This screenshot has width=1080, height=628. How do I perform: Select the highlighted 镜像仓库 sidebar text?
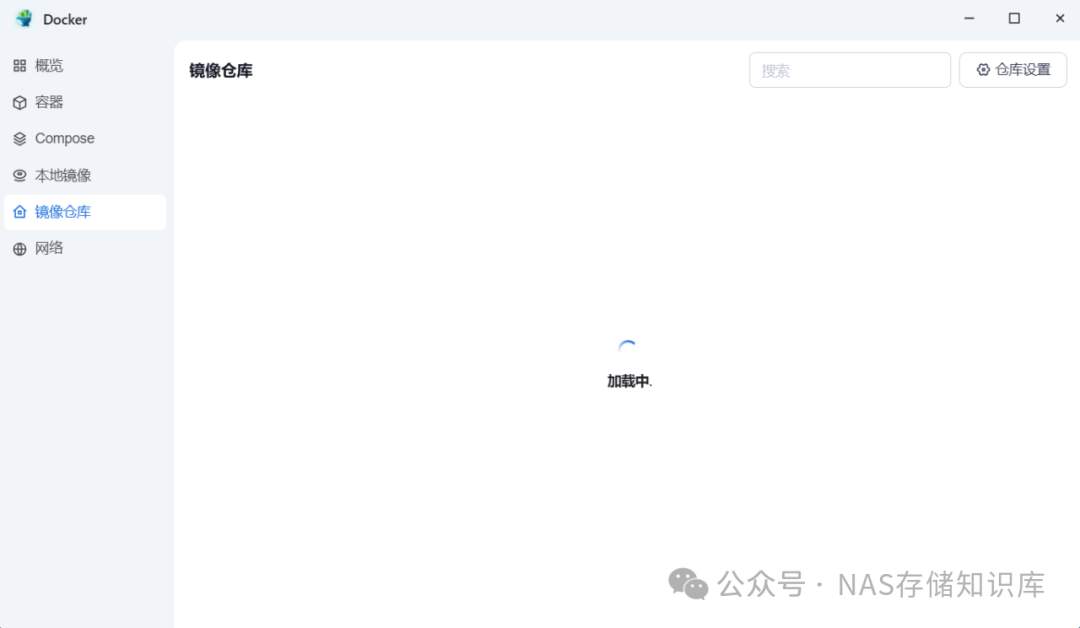coord(63,212)
